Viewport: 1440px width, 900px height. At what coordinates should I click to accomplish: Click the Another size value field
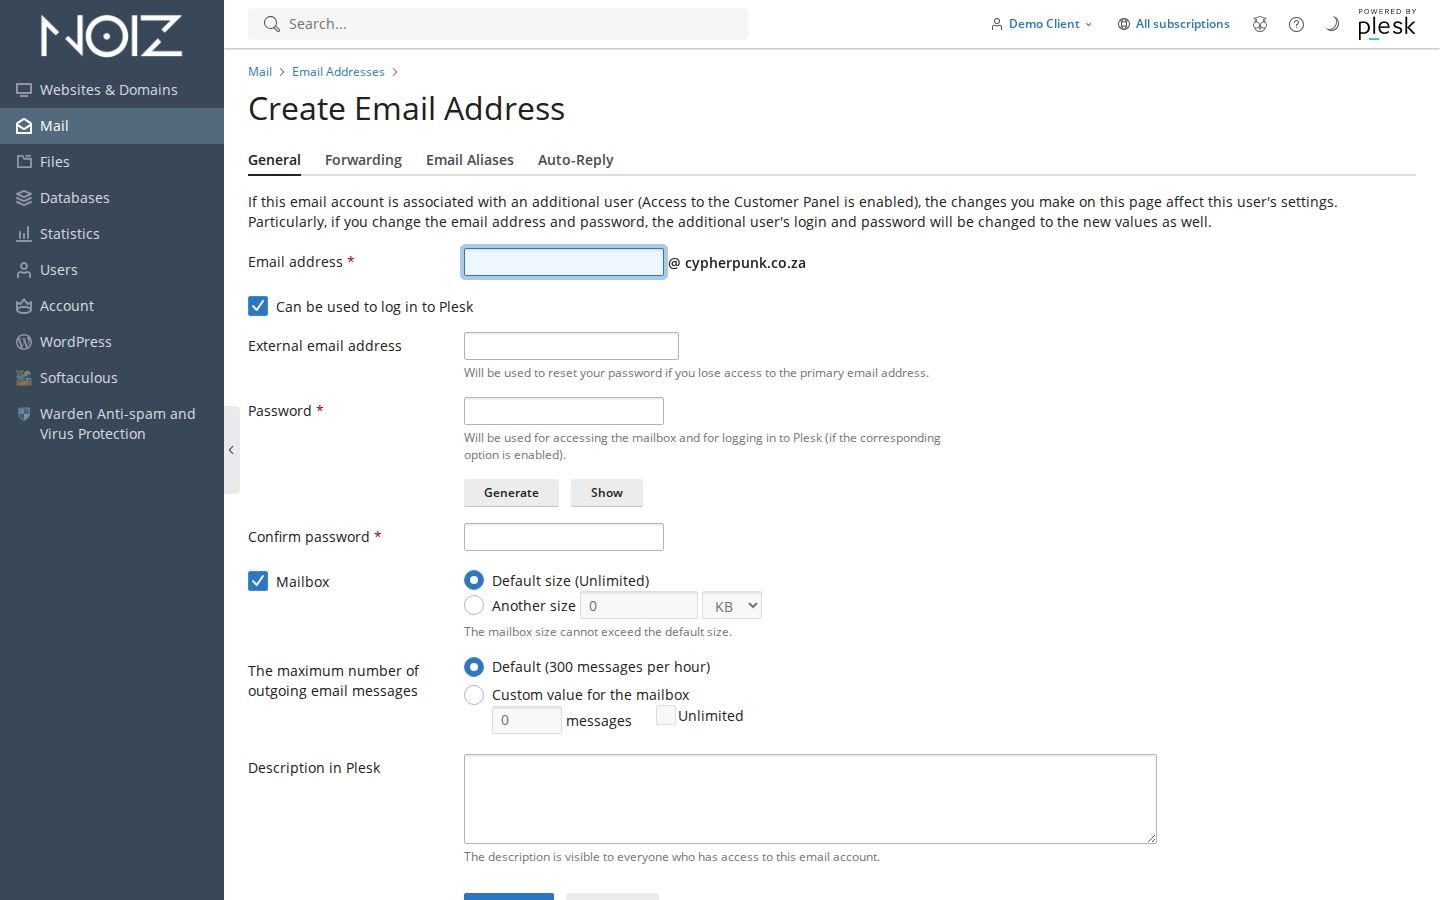(639, 606)
